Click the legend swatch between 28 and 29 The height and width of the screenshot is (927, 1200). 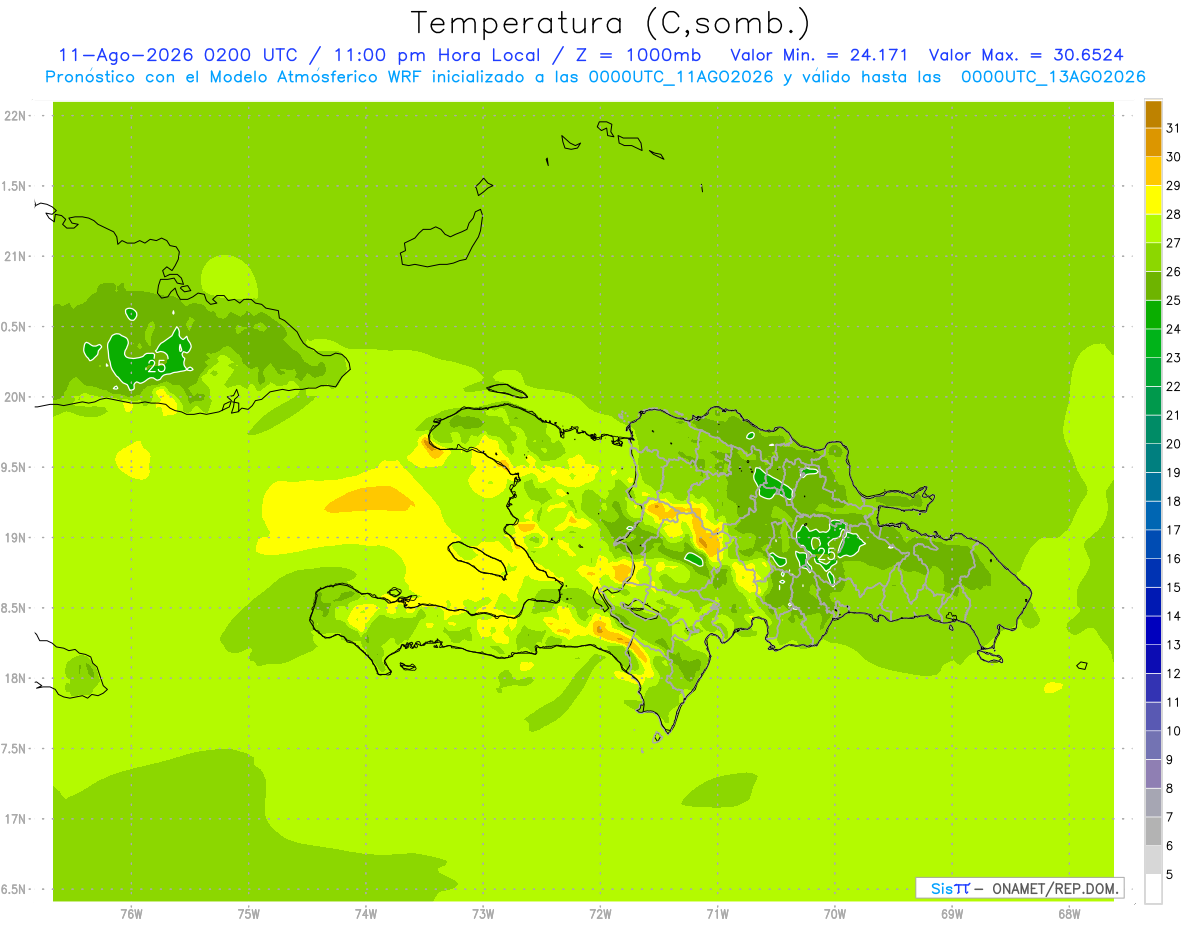point(1153,200)
